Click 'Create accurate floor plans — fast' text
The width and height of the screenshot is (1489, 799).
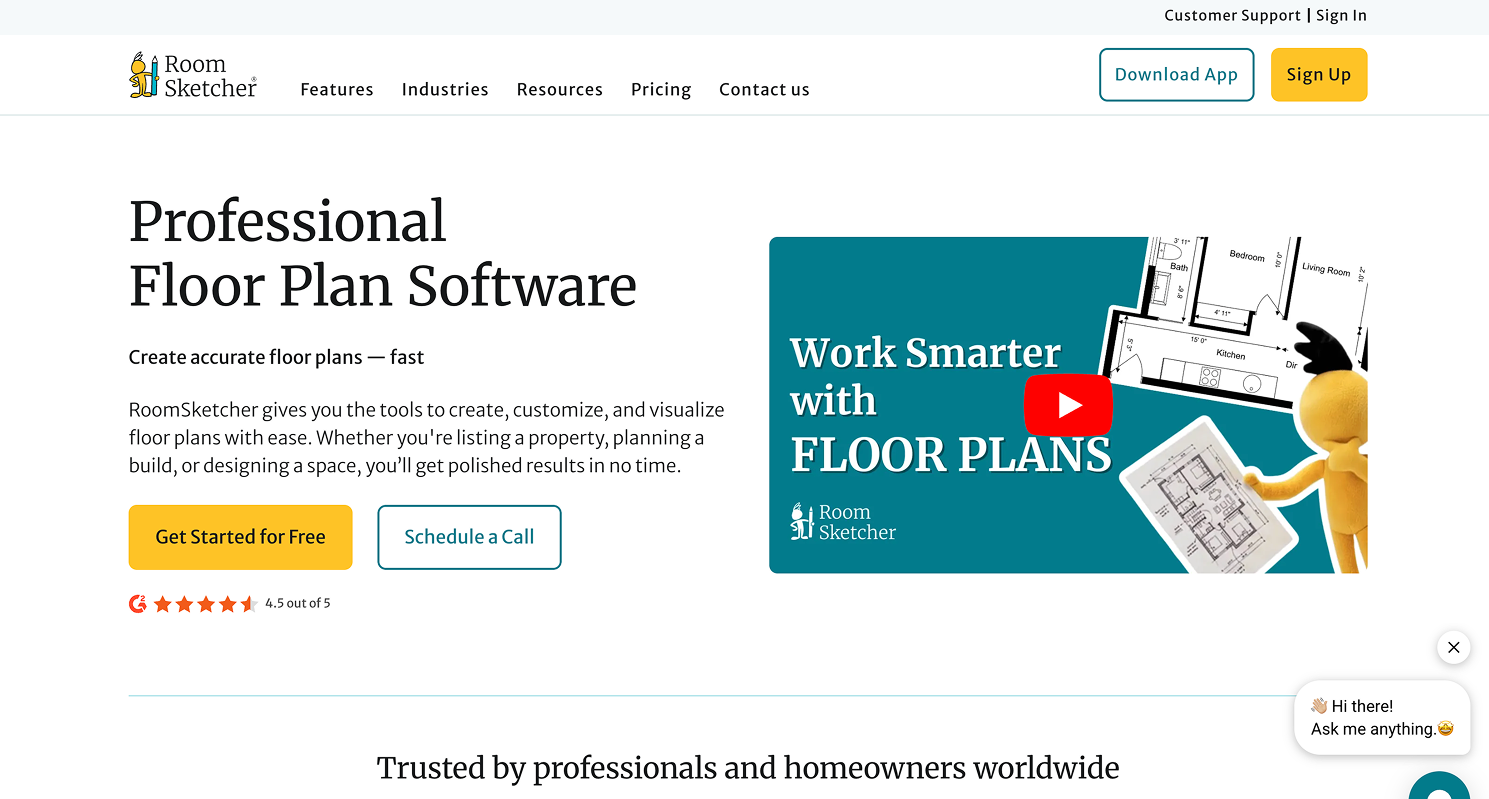point(277,357)
